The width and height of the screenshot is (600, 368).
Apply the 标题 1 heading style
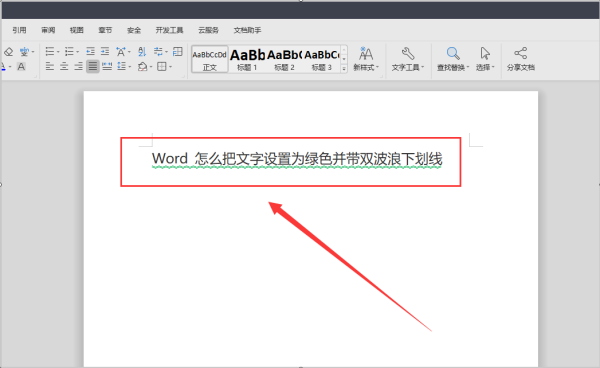tap(247, 60)
